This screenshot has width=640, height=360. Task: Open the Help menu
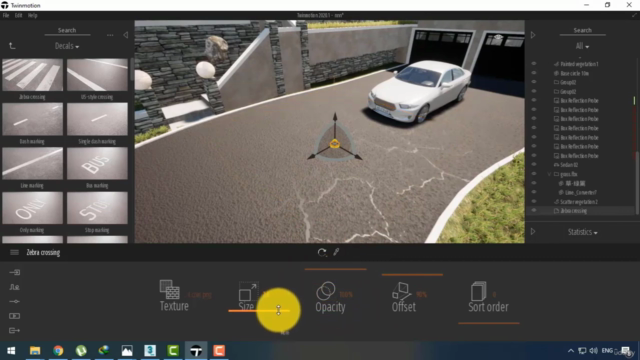point(33,16)
